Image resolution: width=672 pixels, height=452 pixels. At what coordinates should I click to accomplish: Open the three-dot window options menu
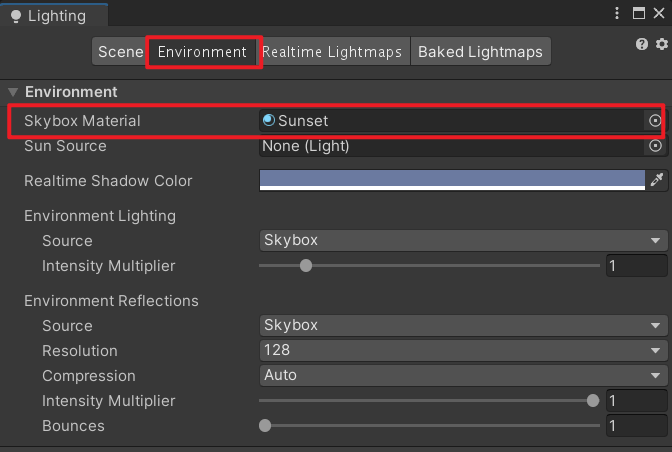click(x=617, y=13)
